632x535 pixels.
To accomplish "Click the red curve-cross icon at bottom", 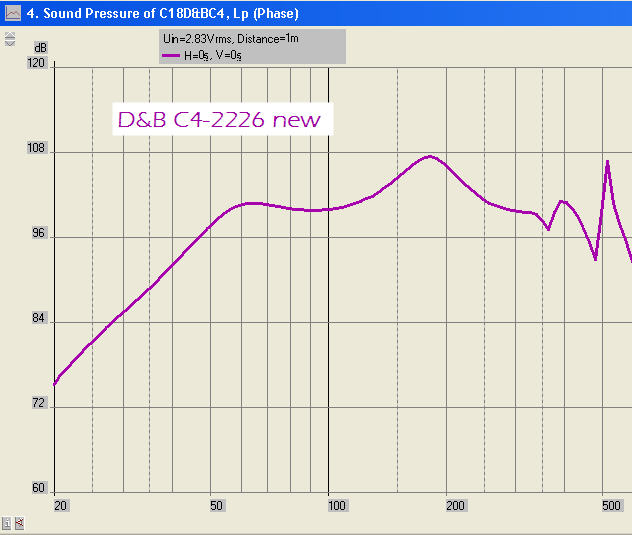I will [19, 523].
